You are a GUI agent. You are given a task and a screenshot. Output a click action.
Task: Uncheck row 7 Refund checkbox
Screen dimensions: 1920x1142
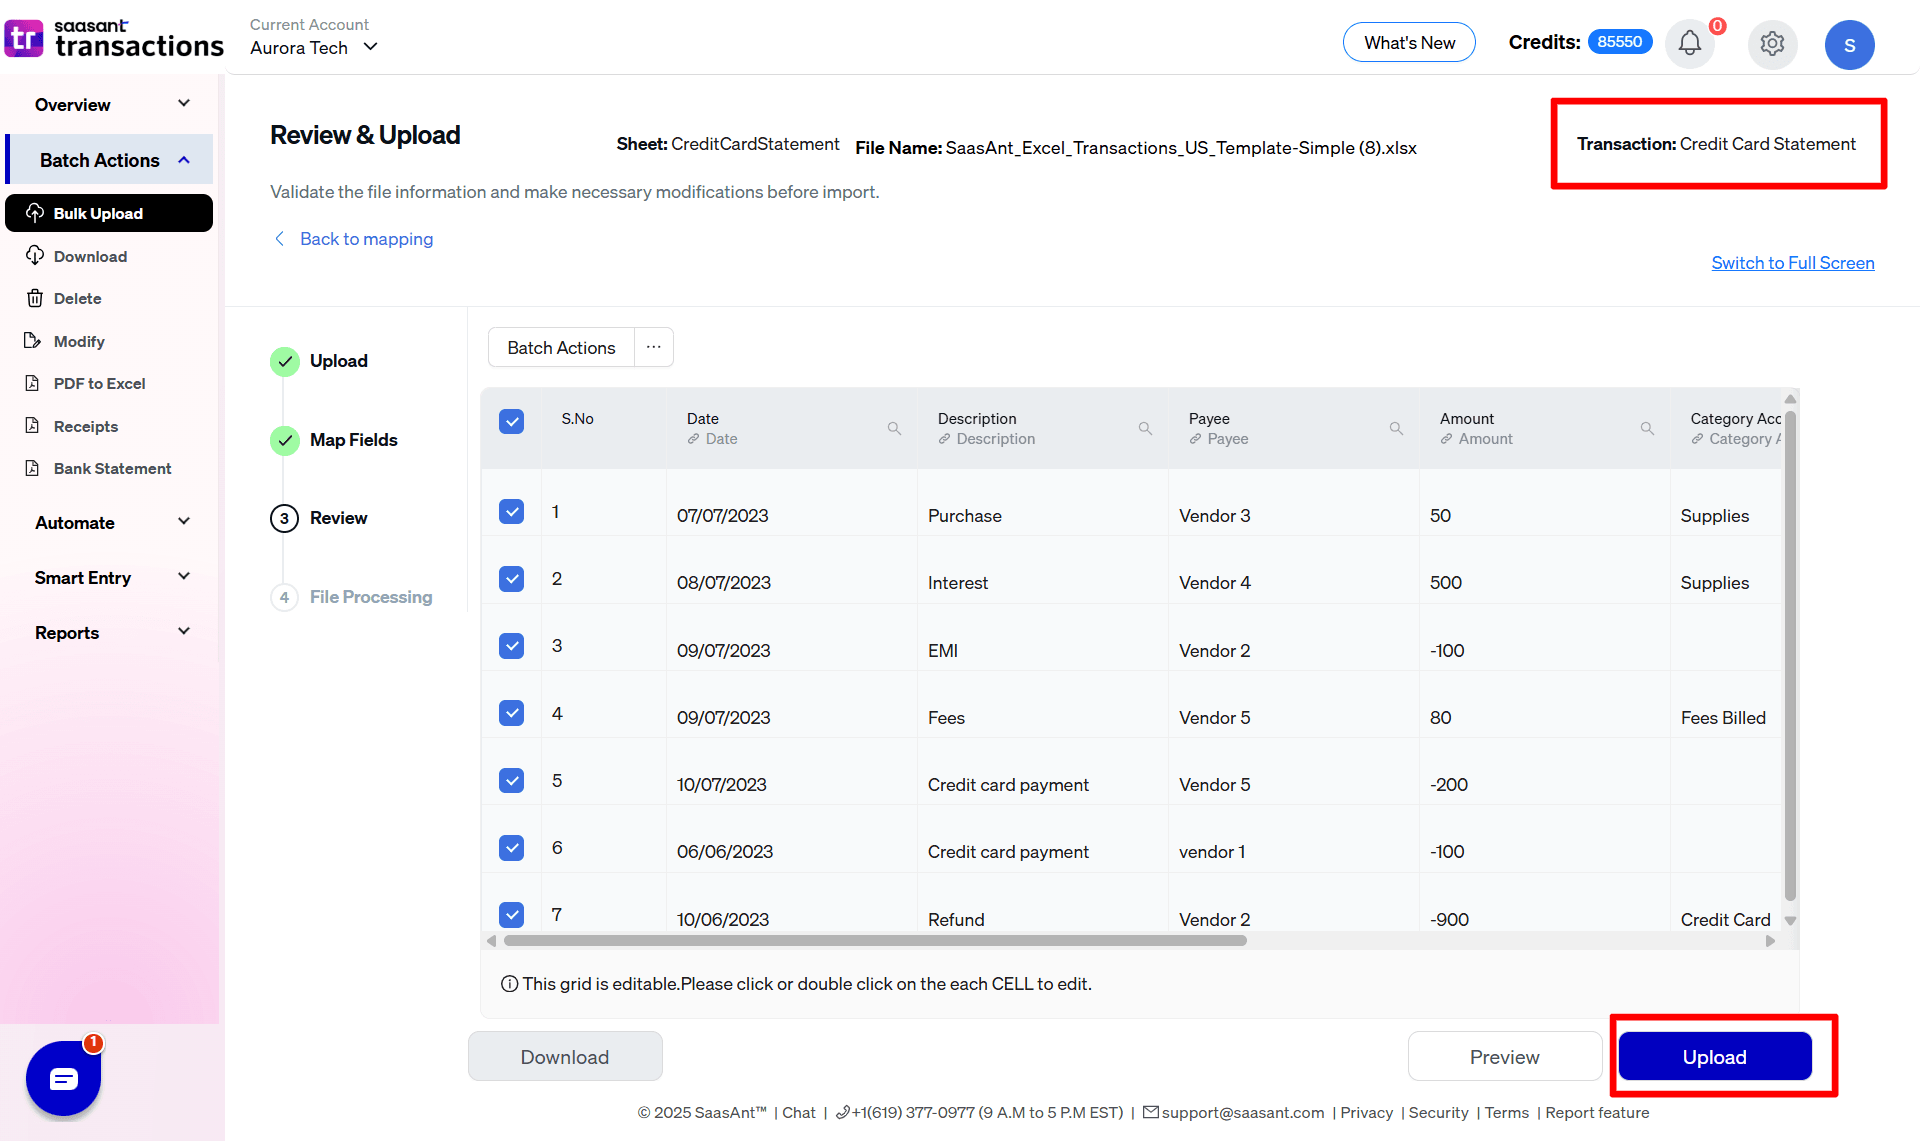[511, 915]
